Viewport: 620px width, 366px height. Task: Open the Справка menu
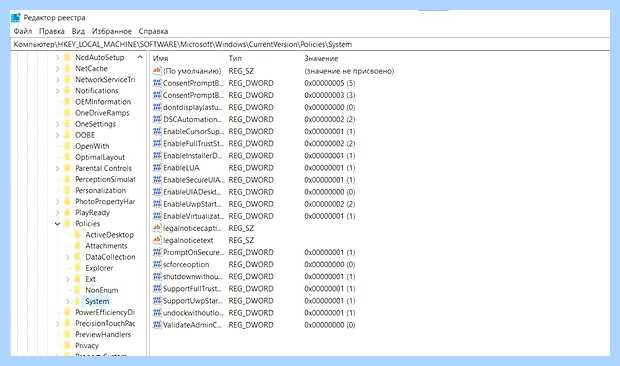click(x=153, y=31)
